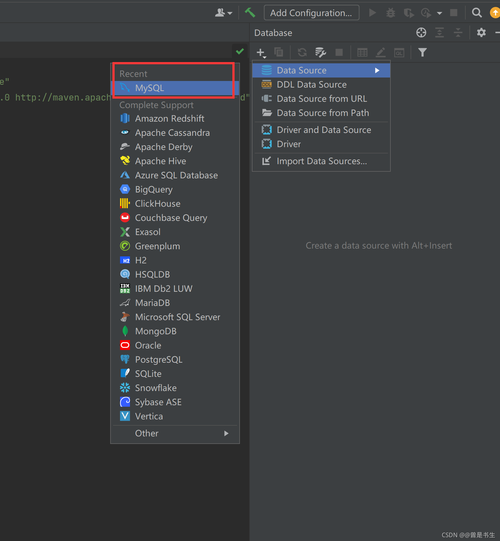The image size is (500, 541).
Task: Choose Import Data Sources option
Action: pos(321,161)
